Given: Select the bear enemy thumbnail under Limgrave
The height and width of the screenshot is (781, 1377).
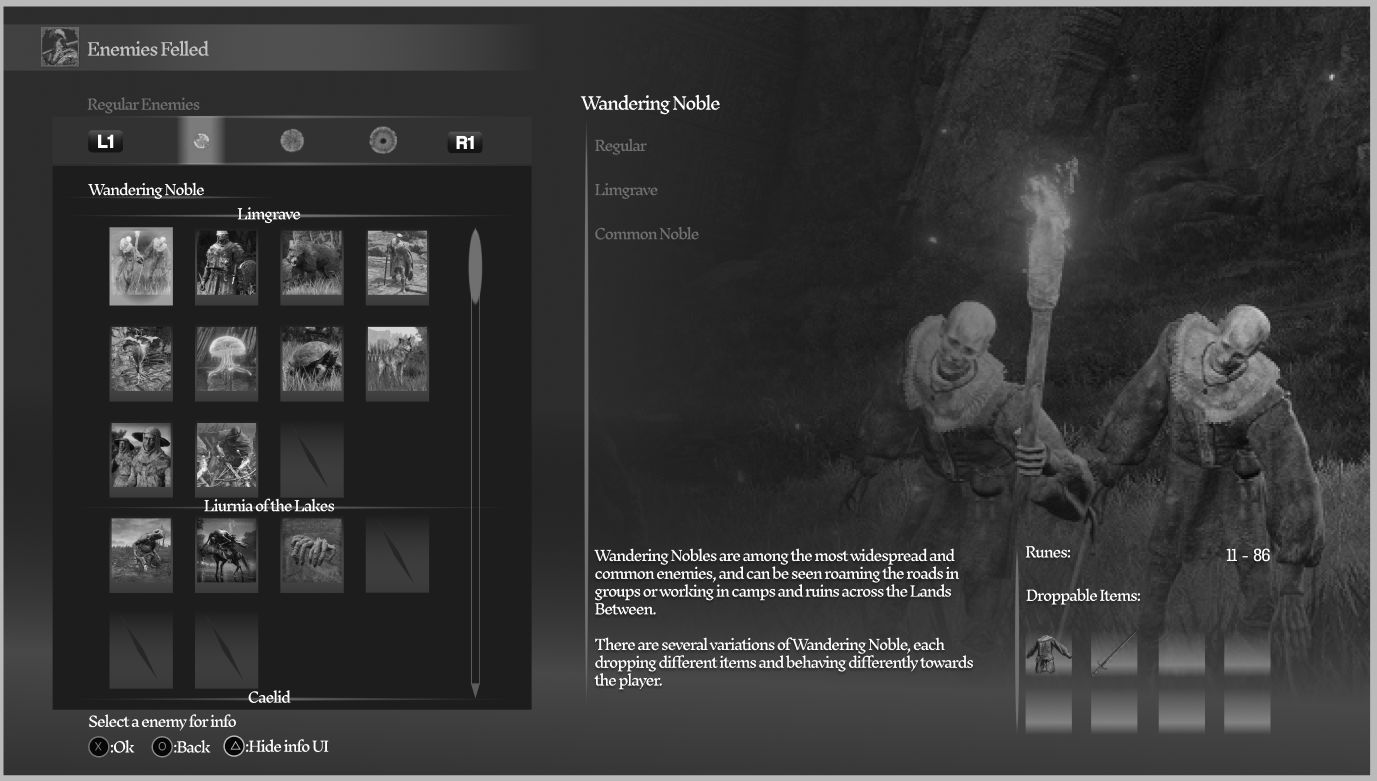Looking at the screenshot, I should [x=311, y=265].
